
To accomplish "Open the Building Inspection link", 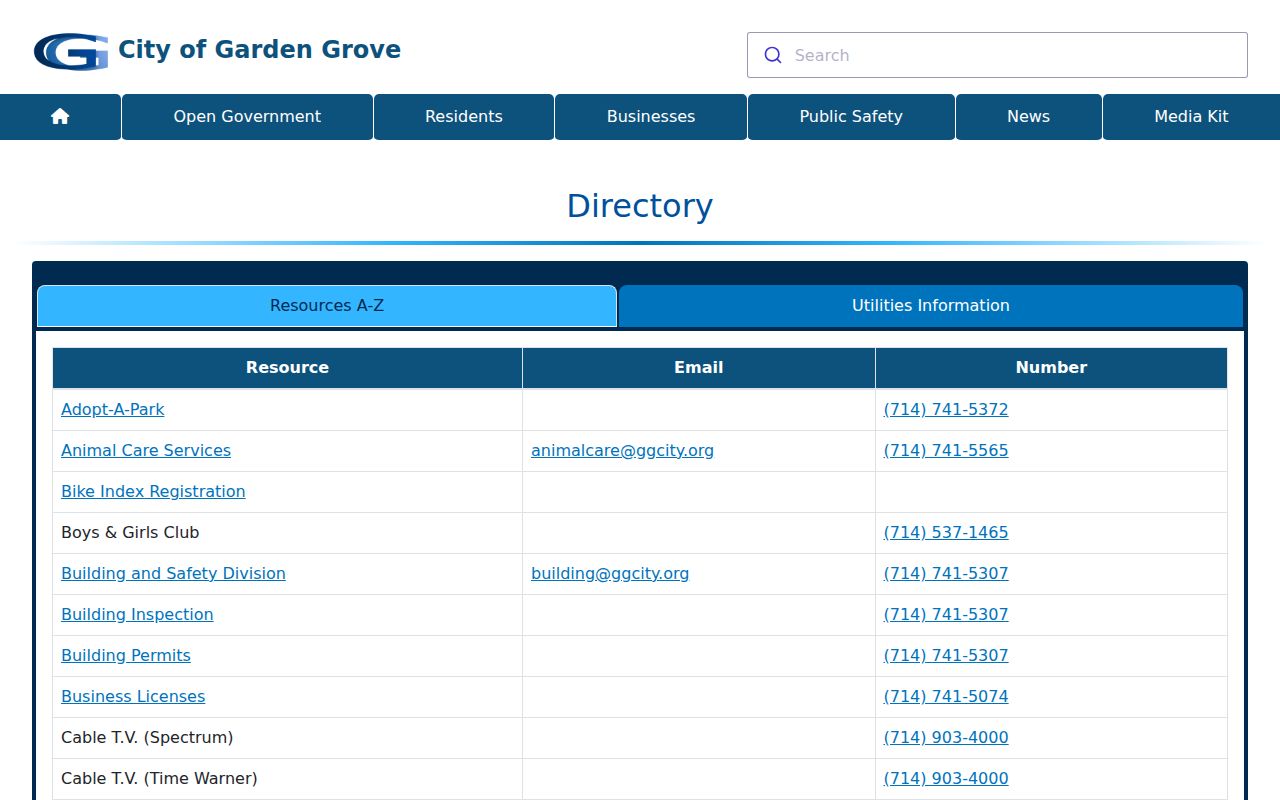I will point(137,614).
